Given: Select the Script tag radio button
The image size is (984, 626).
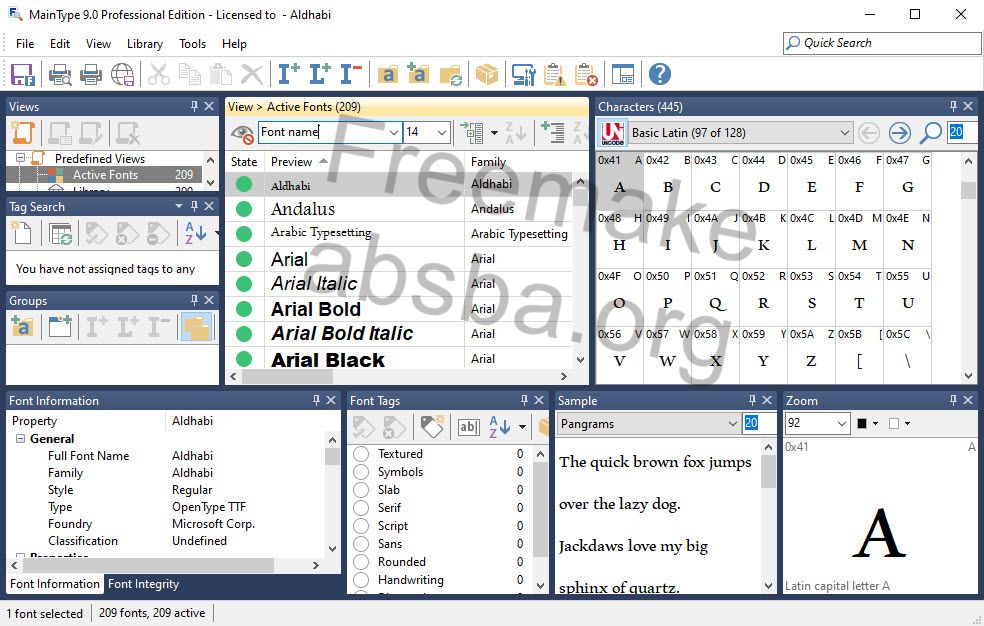Looking at the screenshot, I should pos(361,526).
